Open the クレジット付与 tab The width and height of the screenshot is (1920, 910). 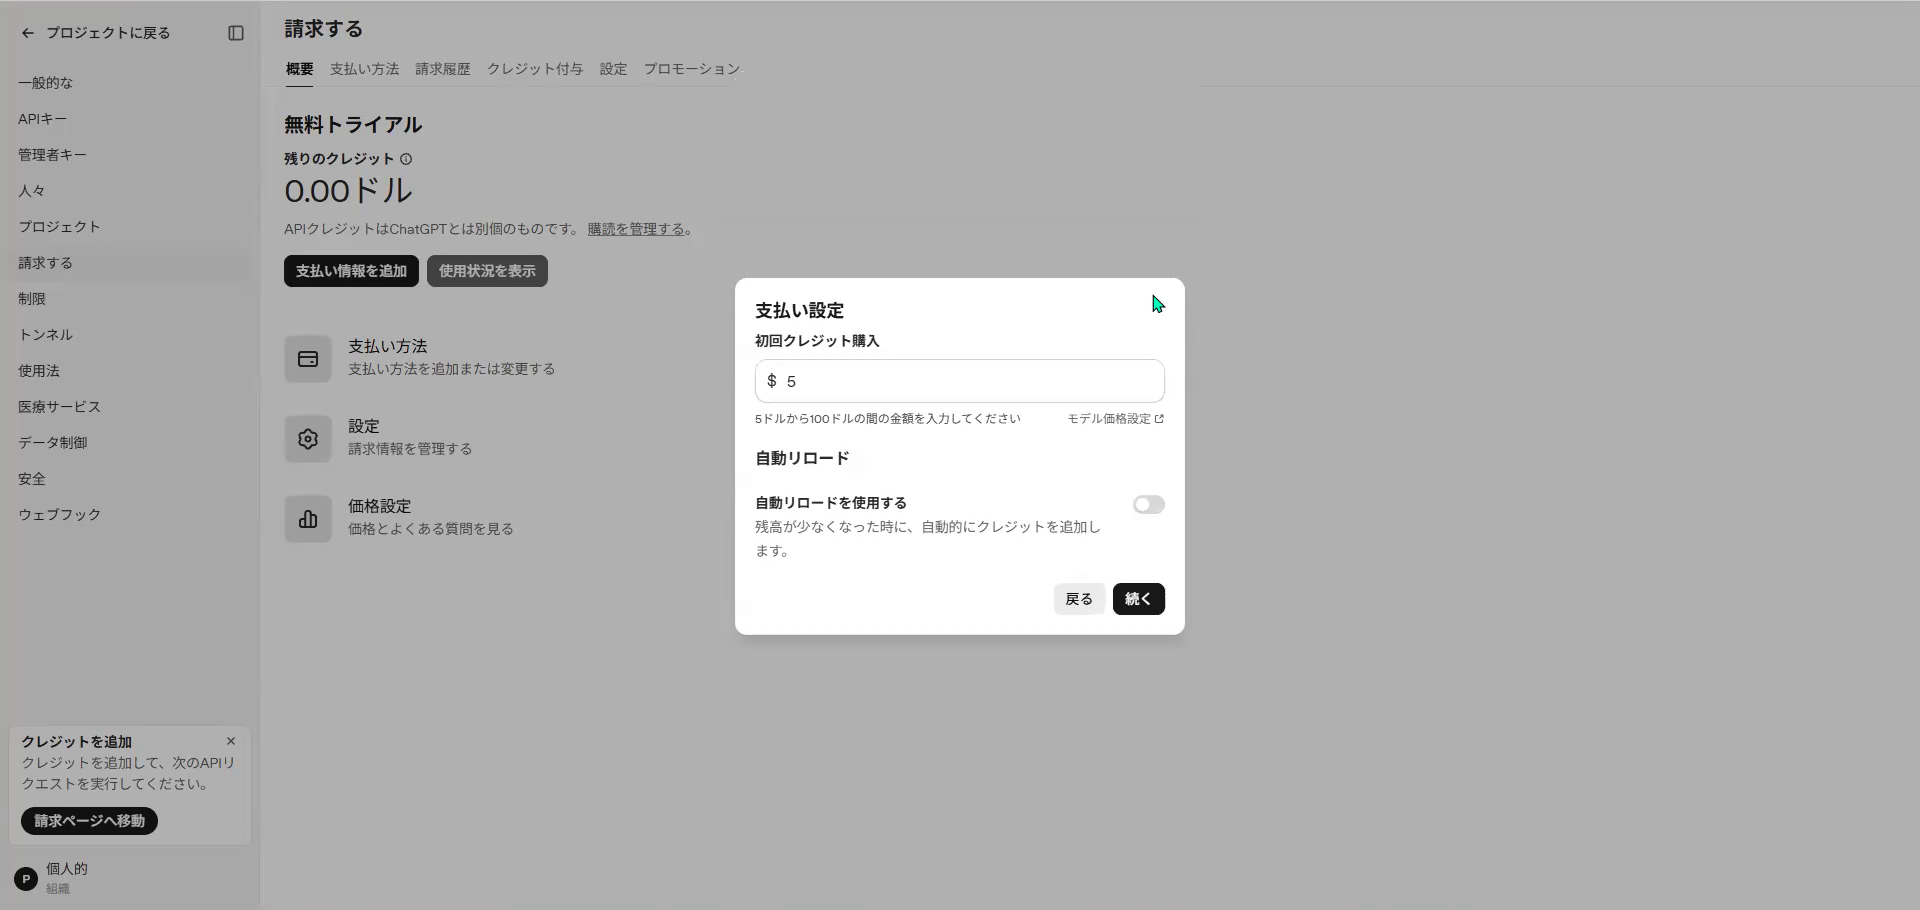pyautogui.click(x=535, y=69)
